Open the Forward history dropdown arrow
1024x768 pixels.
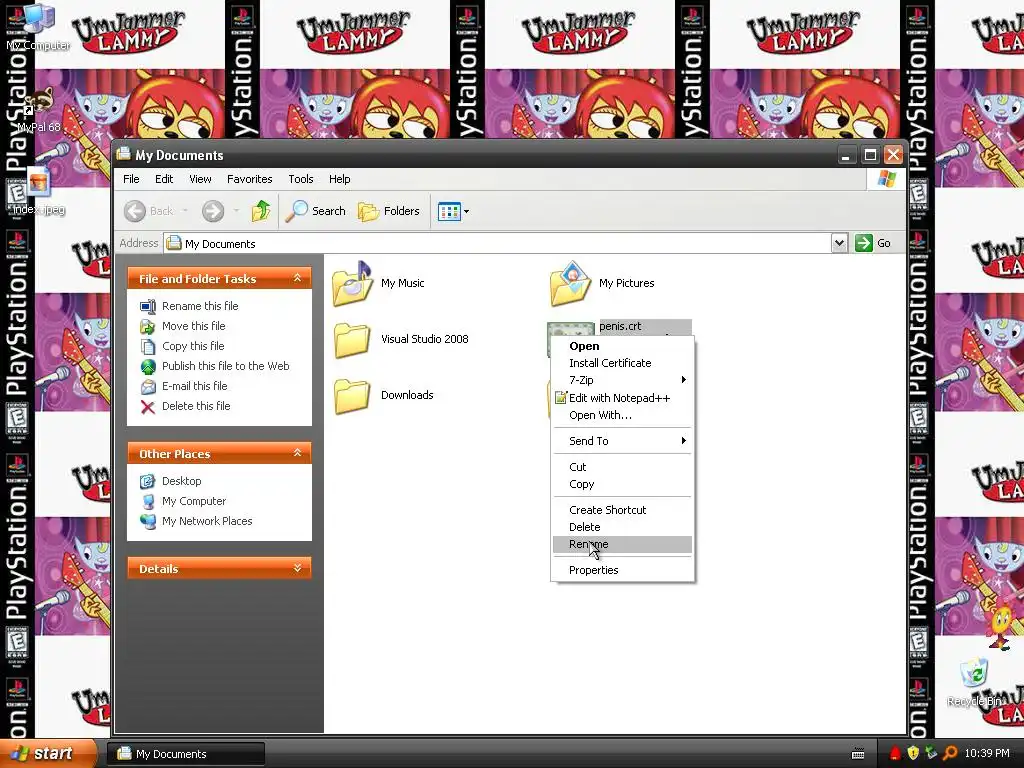pos(236,211)
